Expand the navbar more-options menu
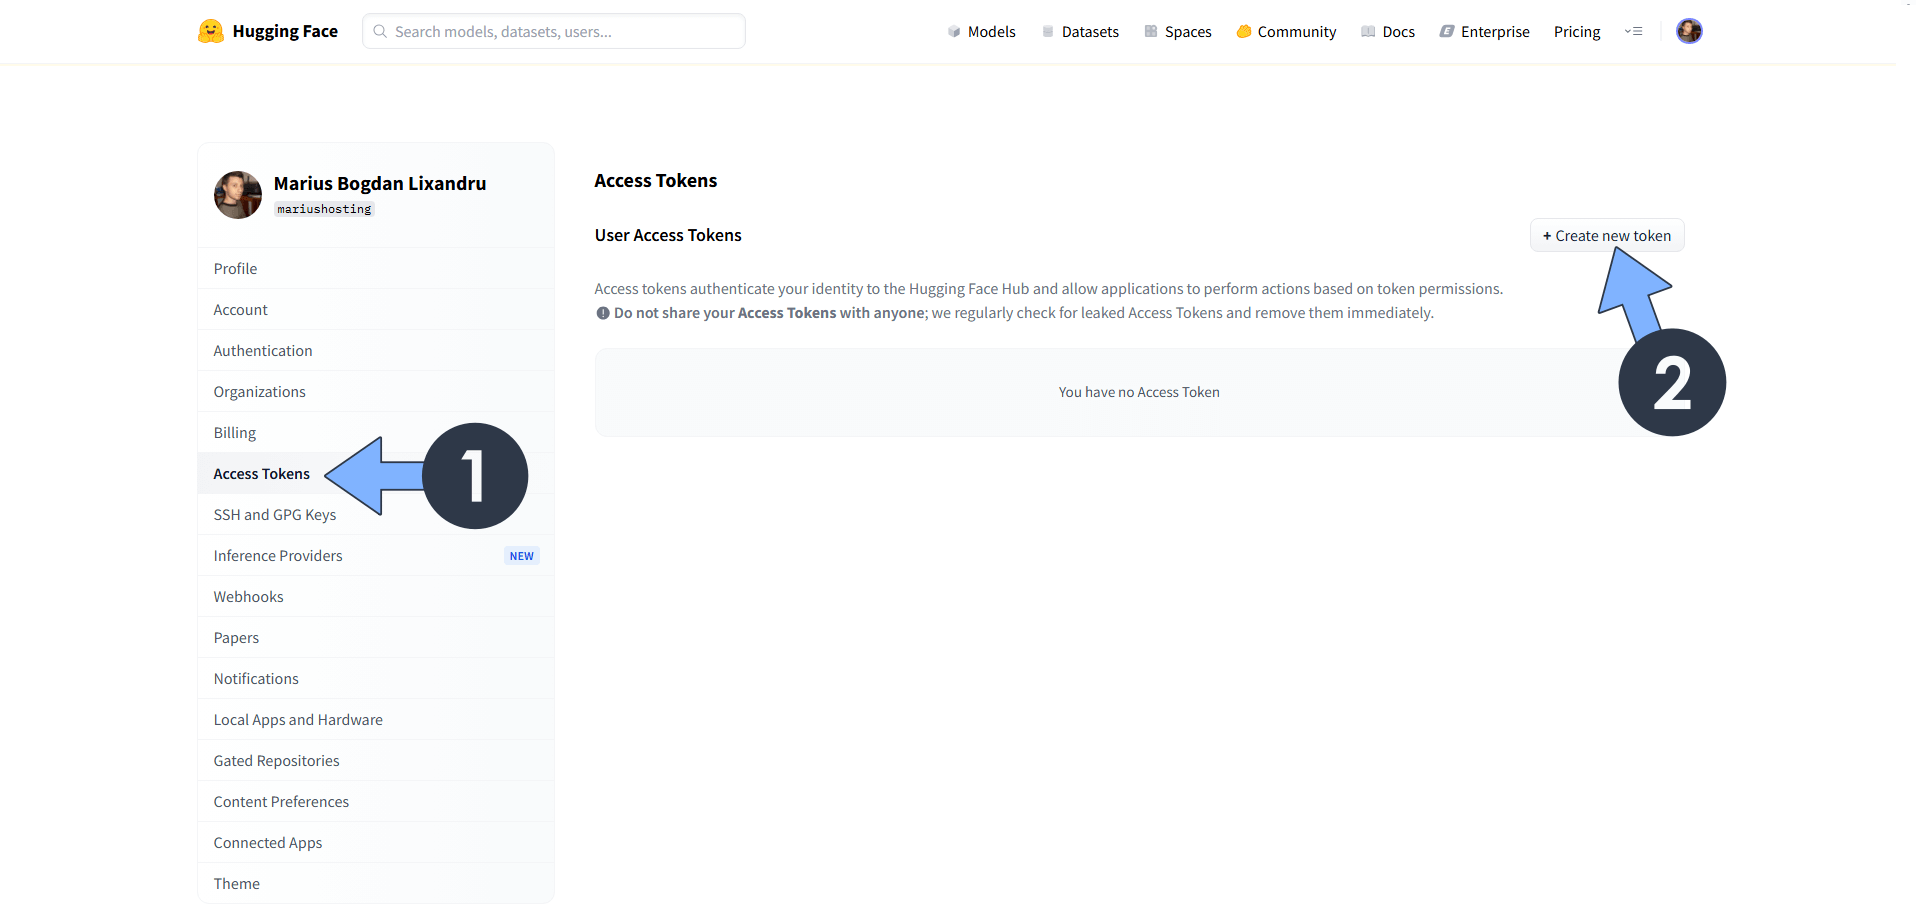The image size is (1916, 905). tap(1633, 32)
